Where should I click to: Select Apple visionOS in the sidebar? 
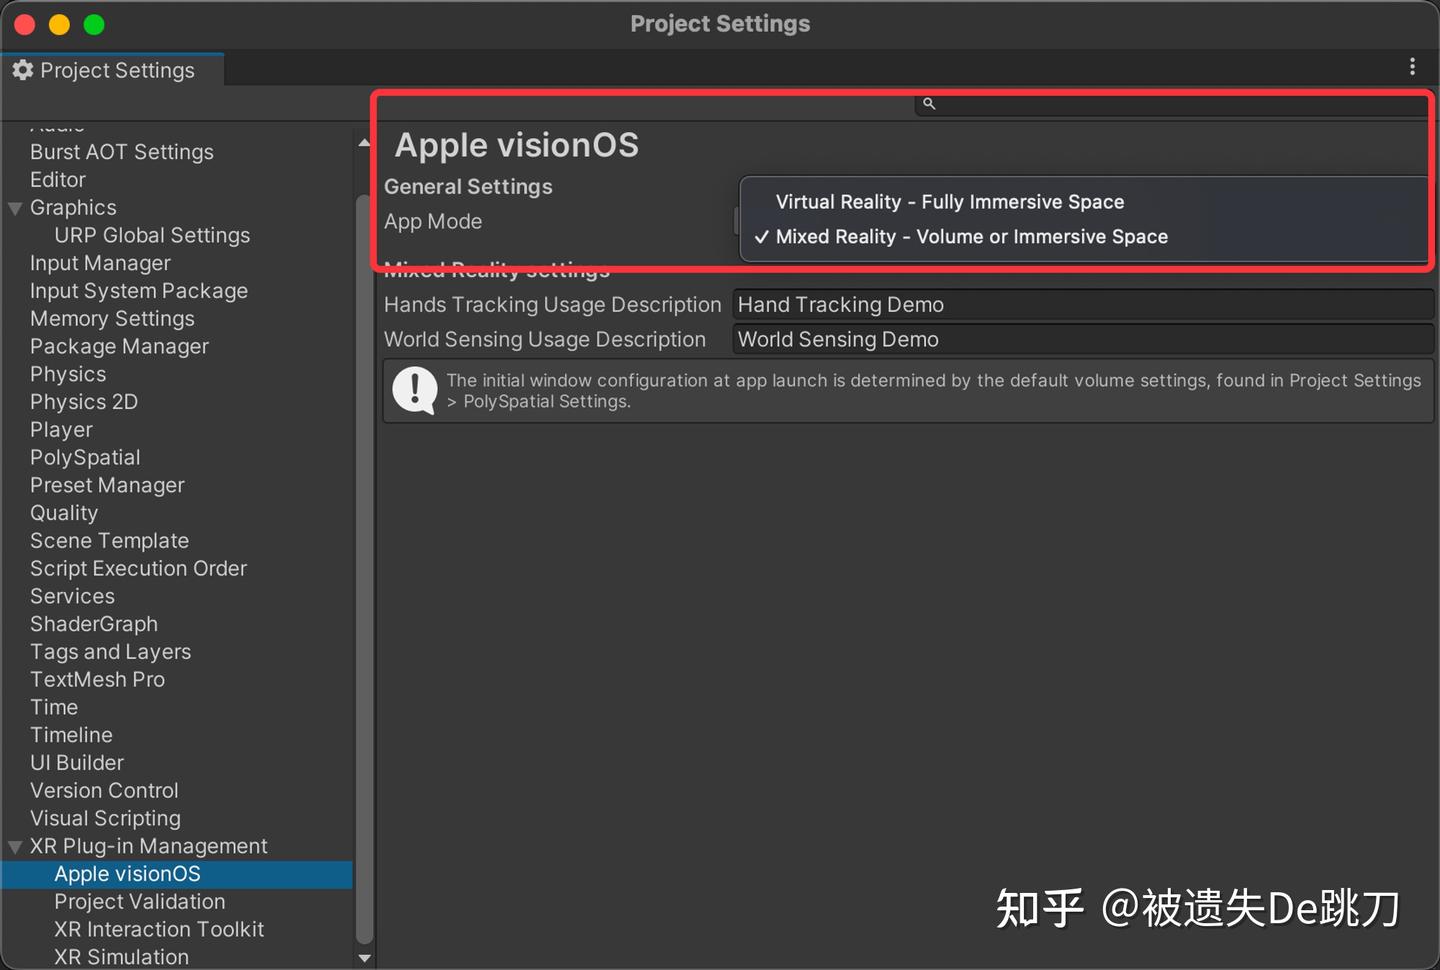127,873
